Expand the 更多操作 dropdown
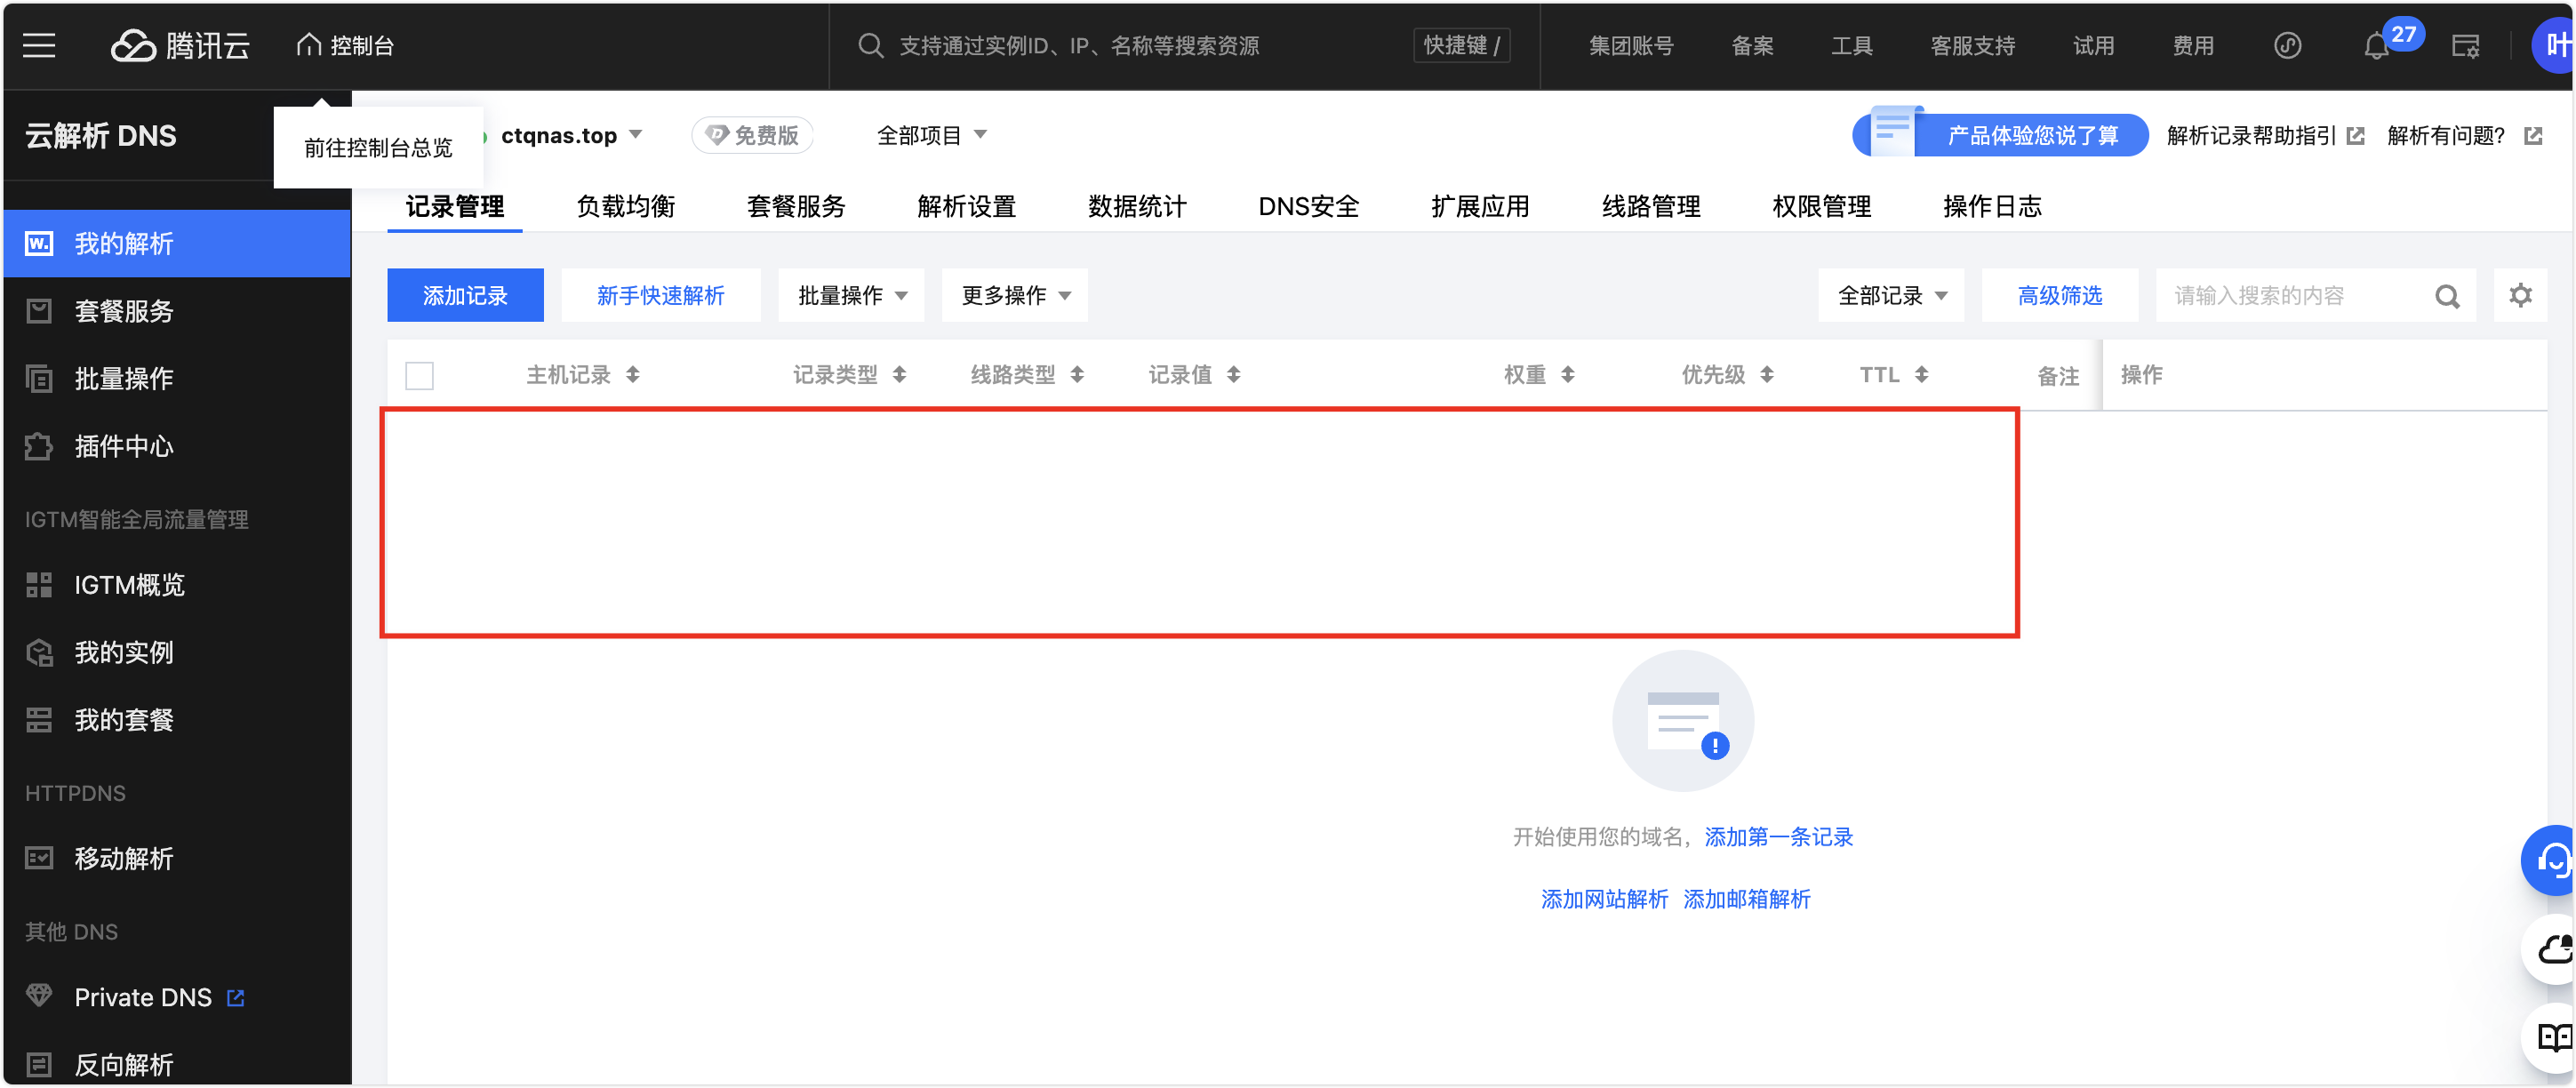 1015,295
